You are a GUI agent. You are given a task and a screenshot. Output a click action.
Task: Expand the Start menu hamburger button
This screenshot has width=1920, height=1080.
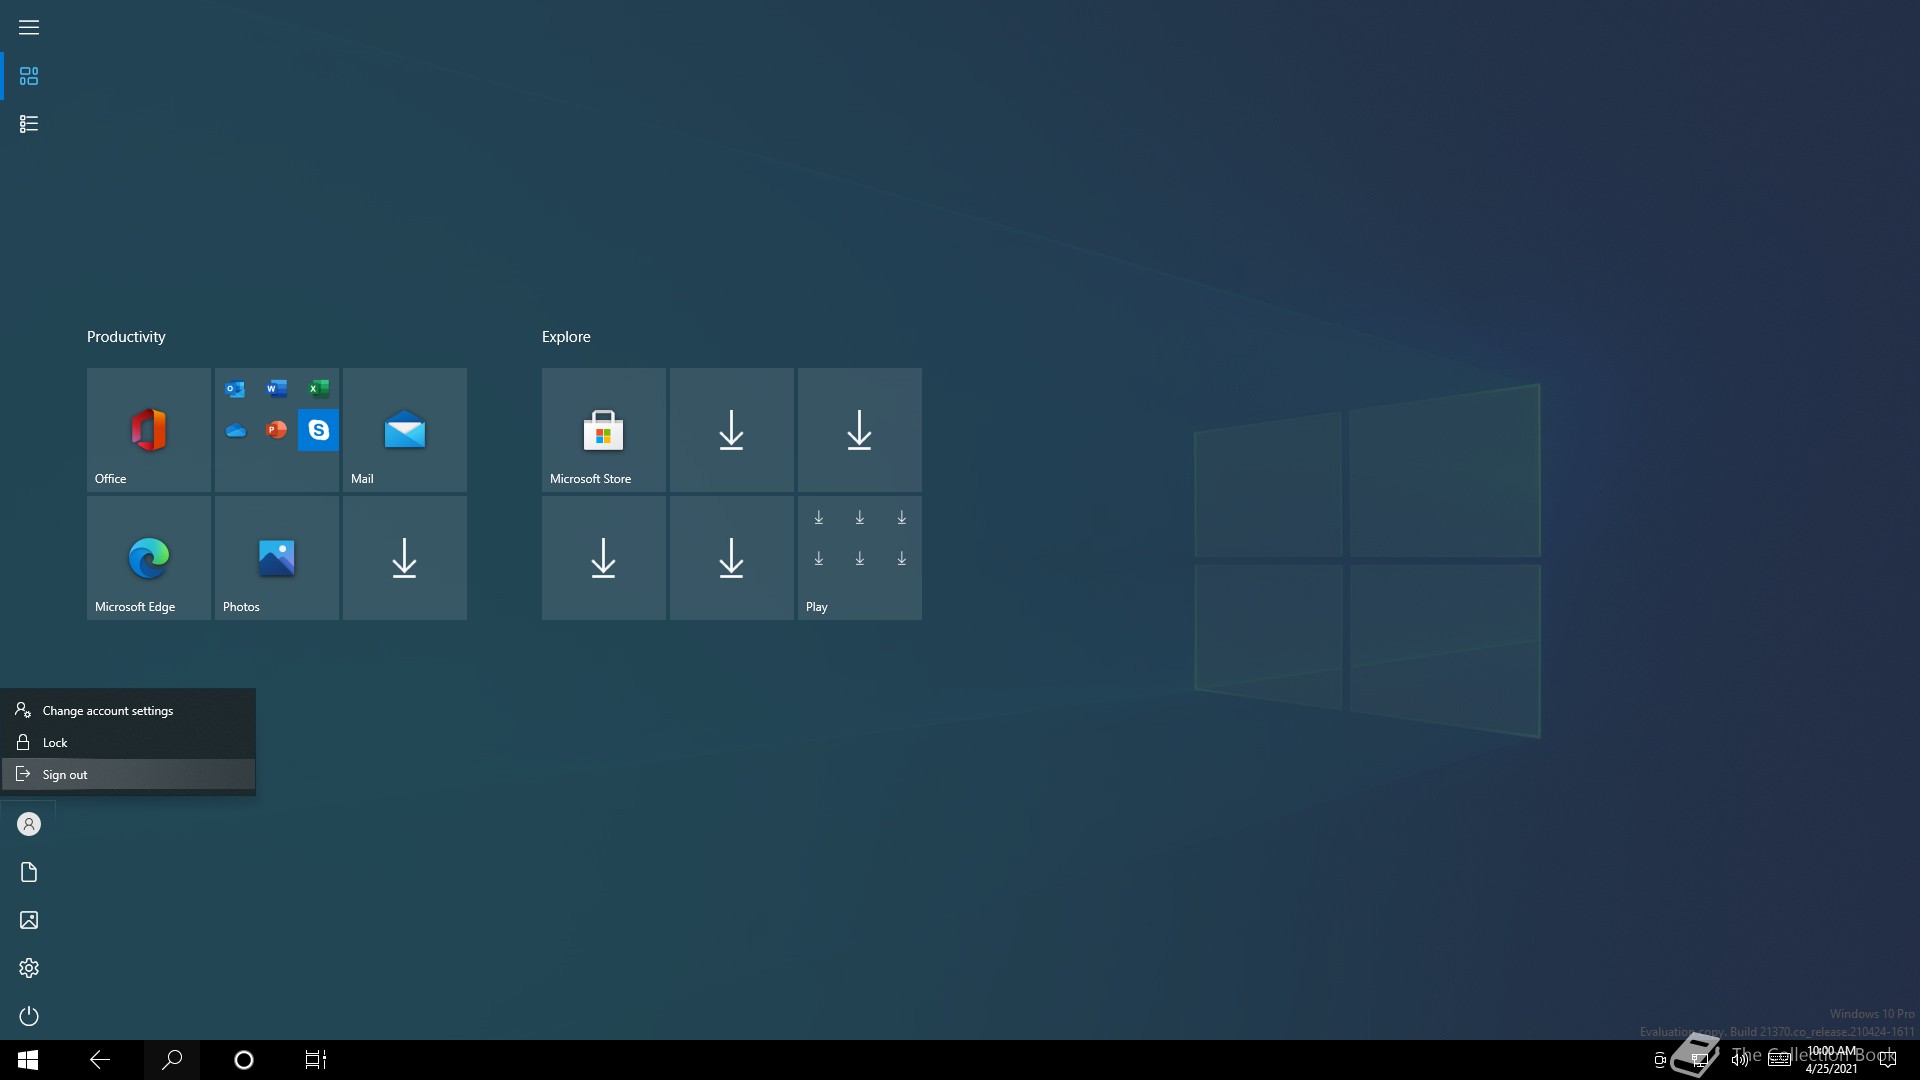coord(29,28)
